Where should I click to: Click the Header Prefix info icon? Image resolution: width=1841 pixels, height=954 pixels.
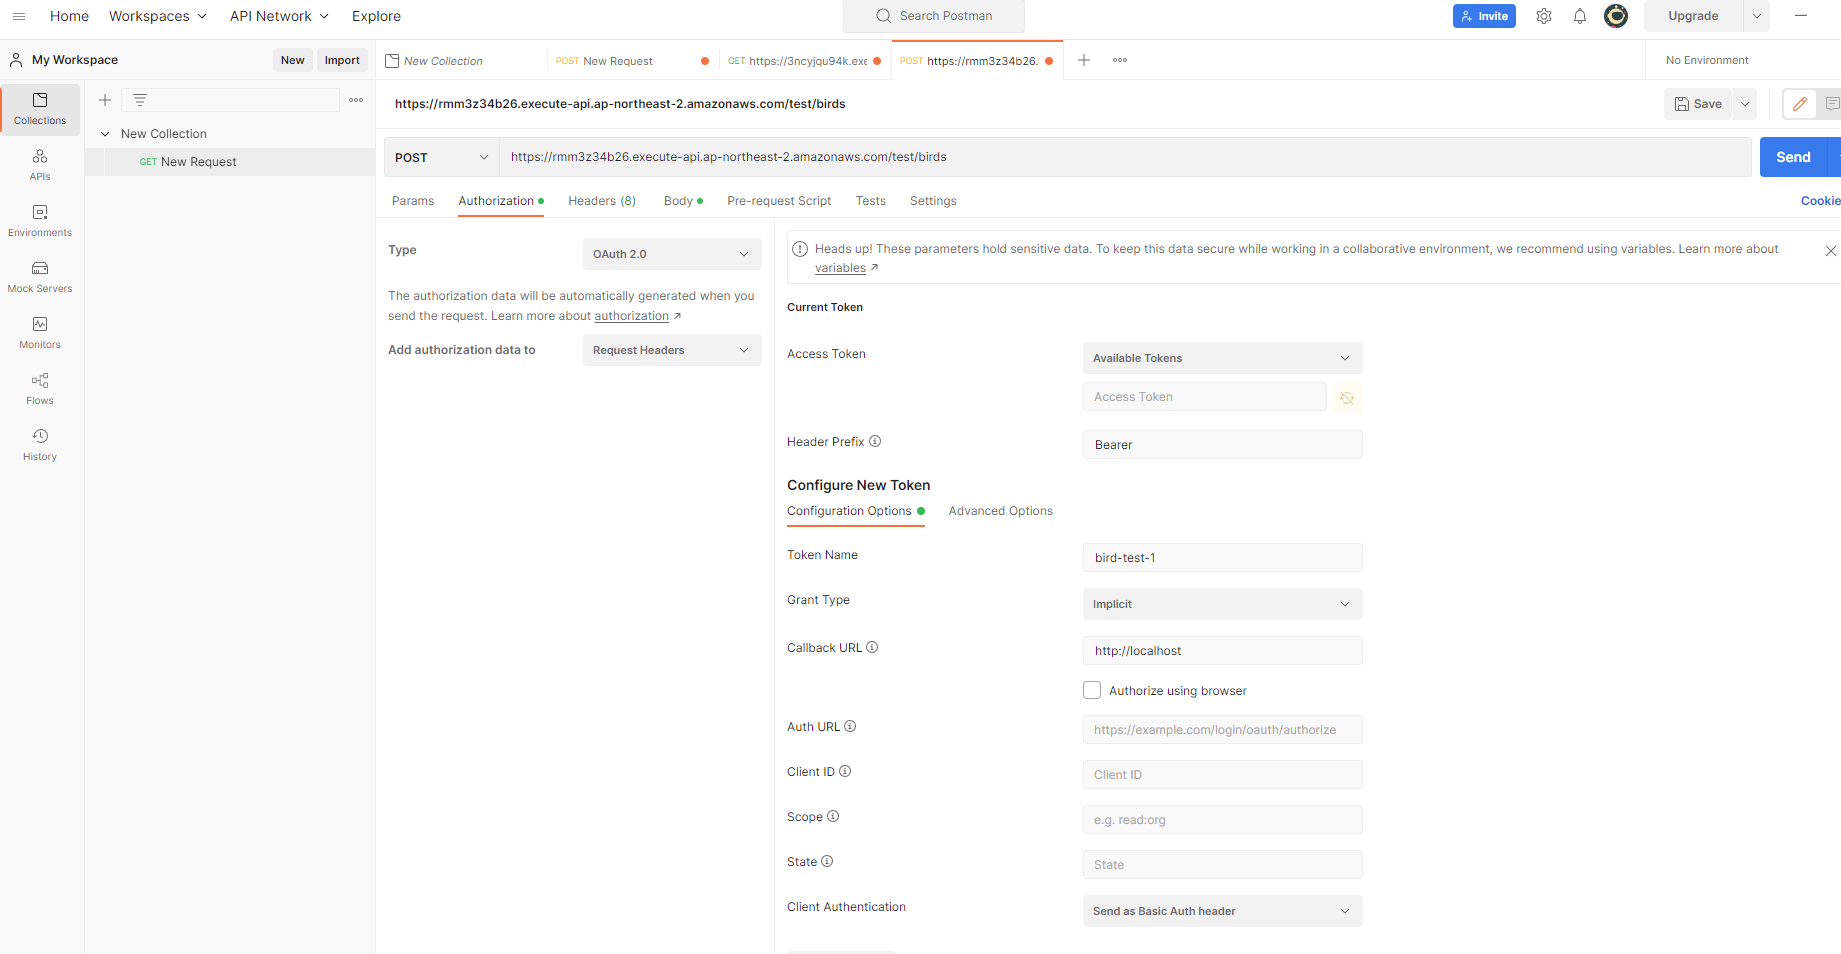875,441
